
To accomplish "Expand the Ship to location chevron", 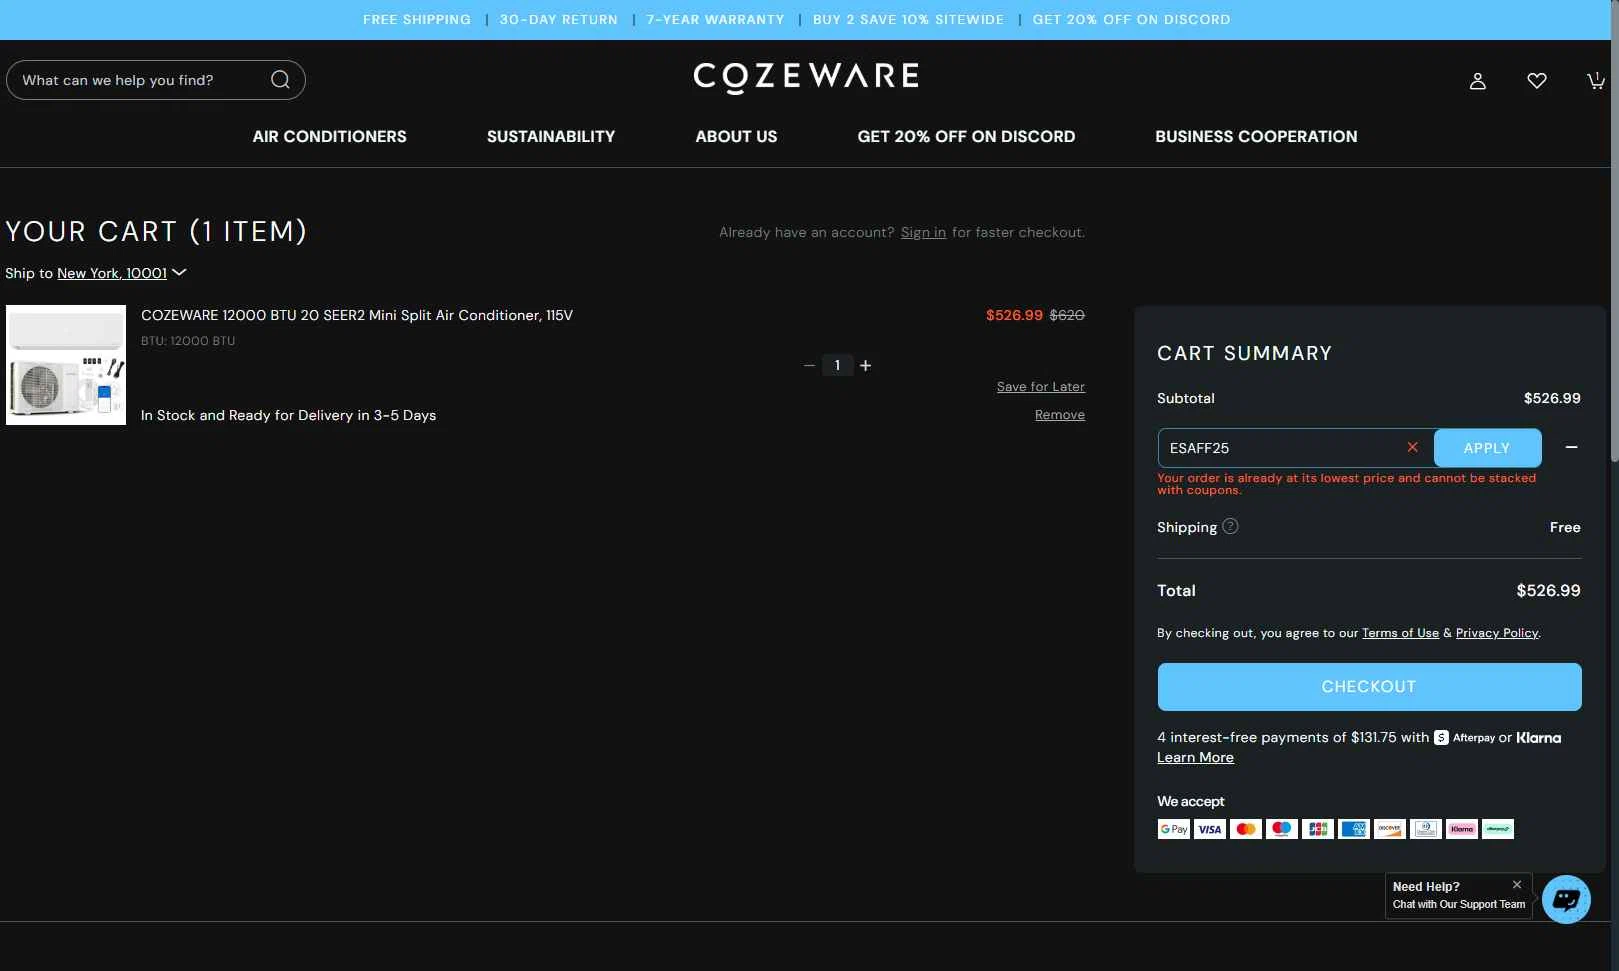I will point(179,272).
